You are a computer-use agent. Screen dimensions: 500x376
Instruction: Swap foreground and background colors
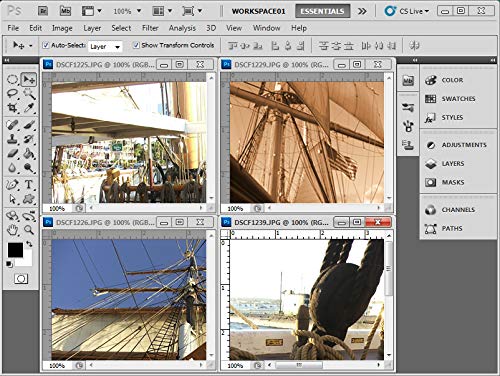coord(29,244)
